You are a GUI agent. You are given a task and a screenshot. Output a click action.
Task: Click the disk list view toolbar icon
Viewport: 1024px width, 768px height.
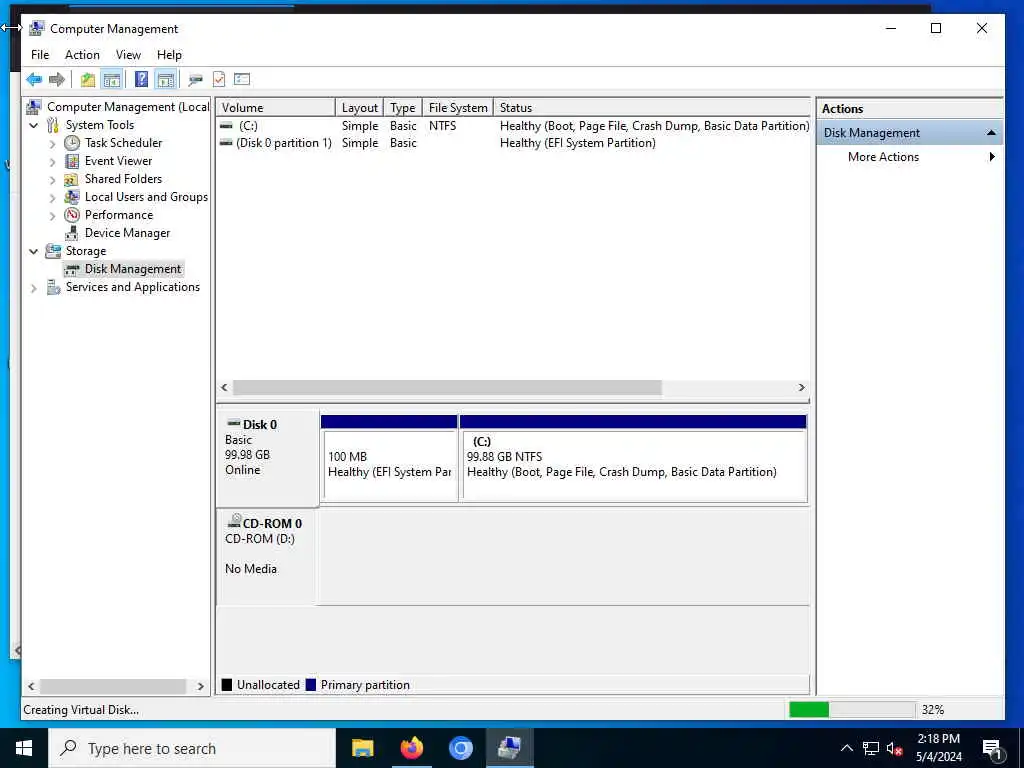click(x=242, y=80)
